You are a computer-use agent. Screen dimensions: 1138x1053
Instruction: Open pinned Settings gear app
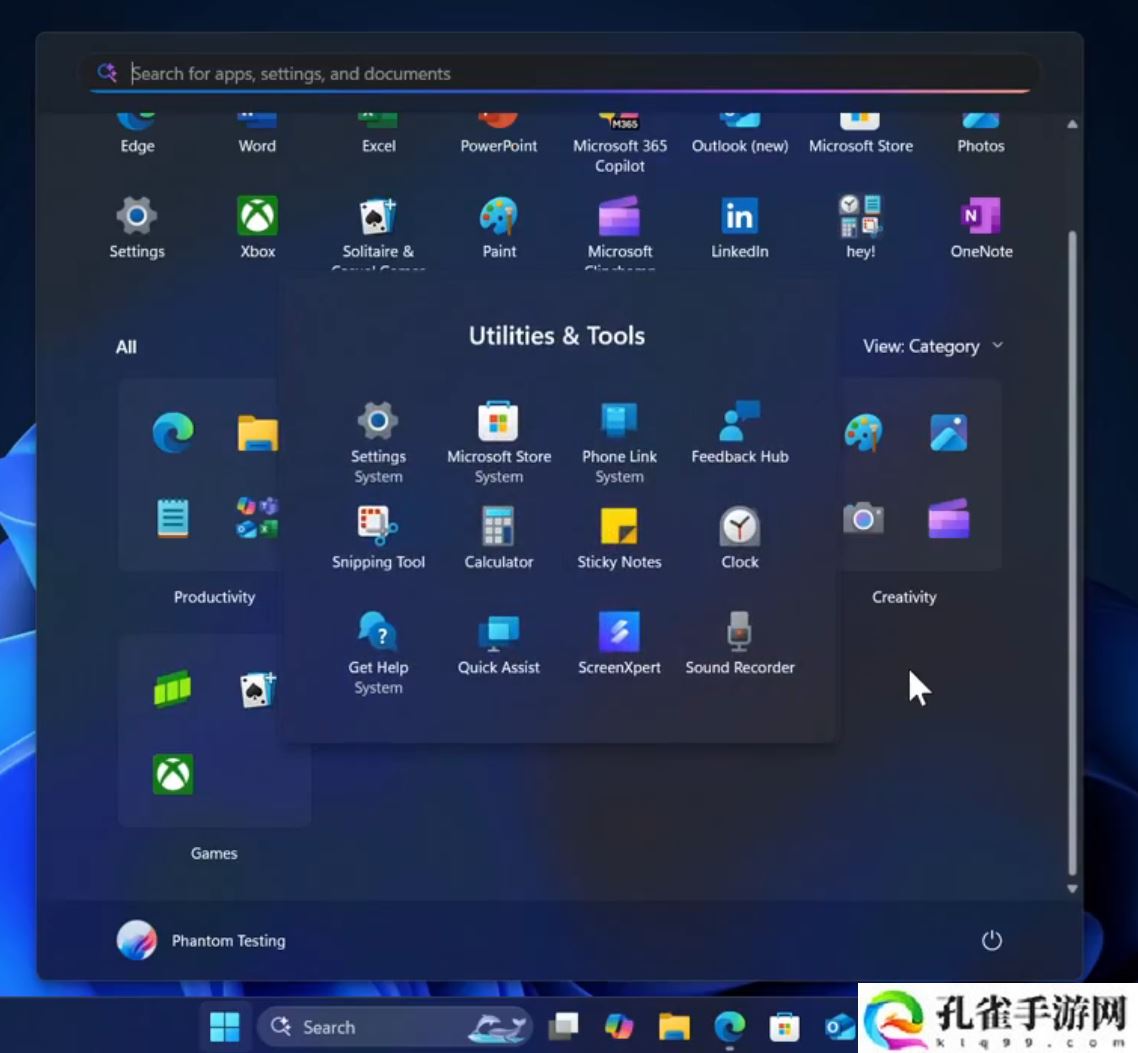click(x=136, y=227)
